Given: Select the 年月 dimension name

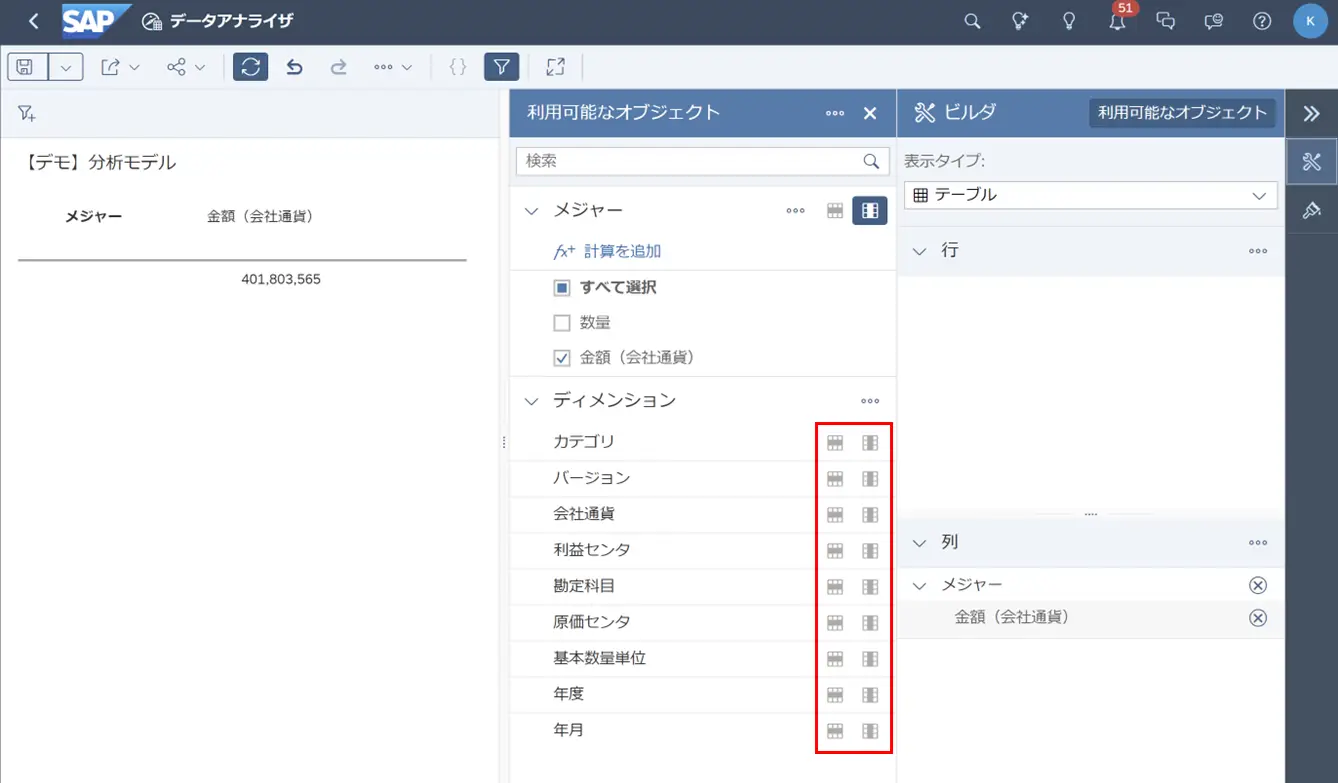Looking at the screenshot, I should [568, 731].
